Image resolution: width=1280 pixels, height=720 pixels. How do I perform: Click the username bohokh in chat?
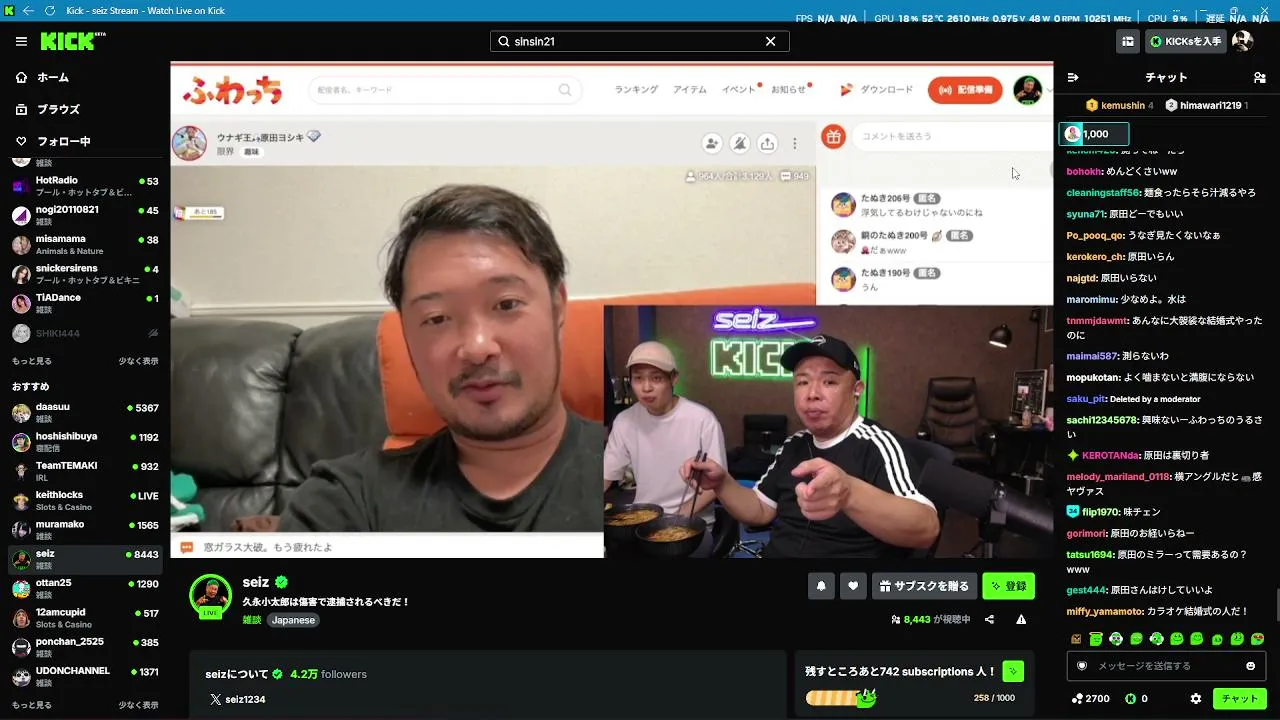click(x=1083, y=171)
